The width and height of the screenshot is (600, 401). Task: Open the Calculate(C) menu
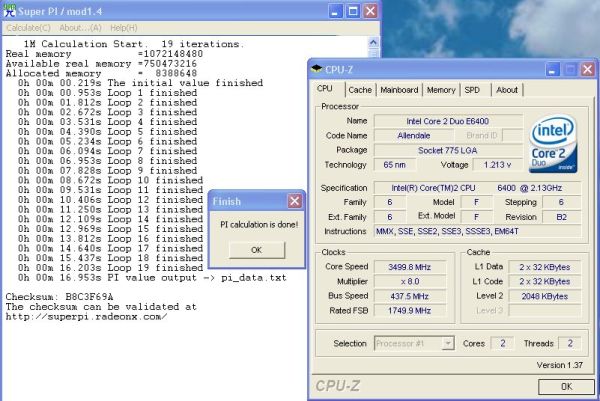click(x=28, y=28)
